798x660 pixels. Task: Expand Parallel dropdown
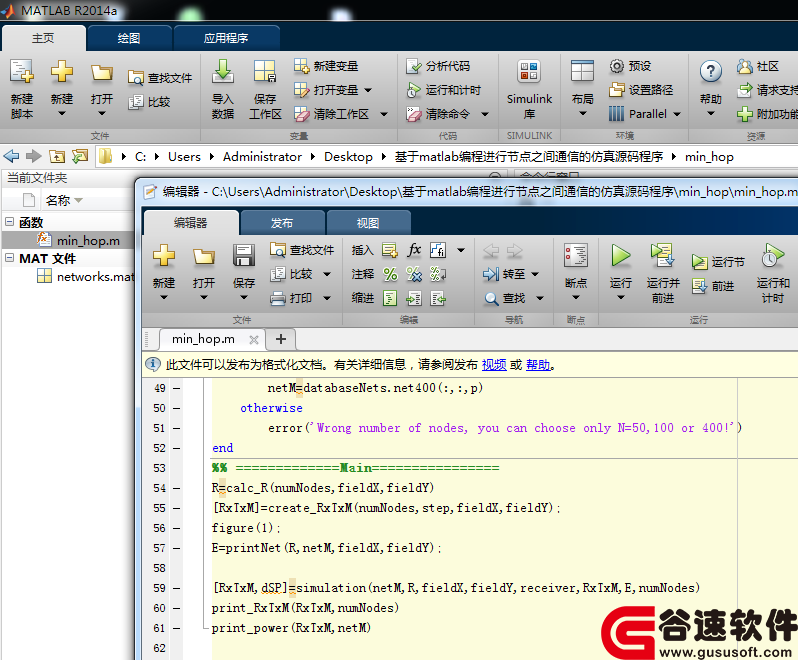[x=677, y=114]
